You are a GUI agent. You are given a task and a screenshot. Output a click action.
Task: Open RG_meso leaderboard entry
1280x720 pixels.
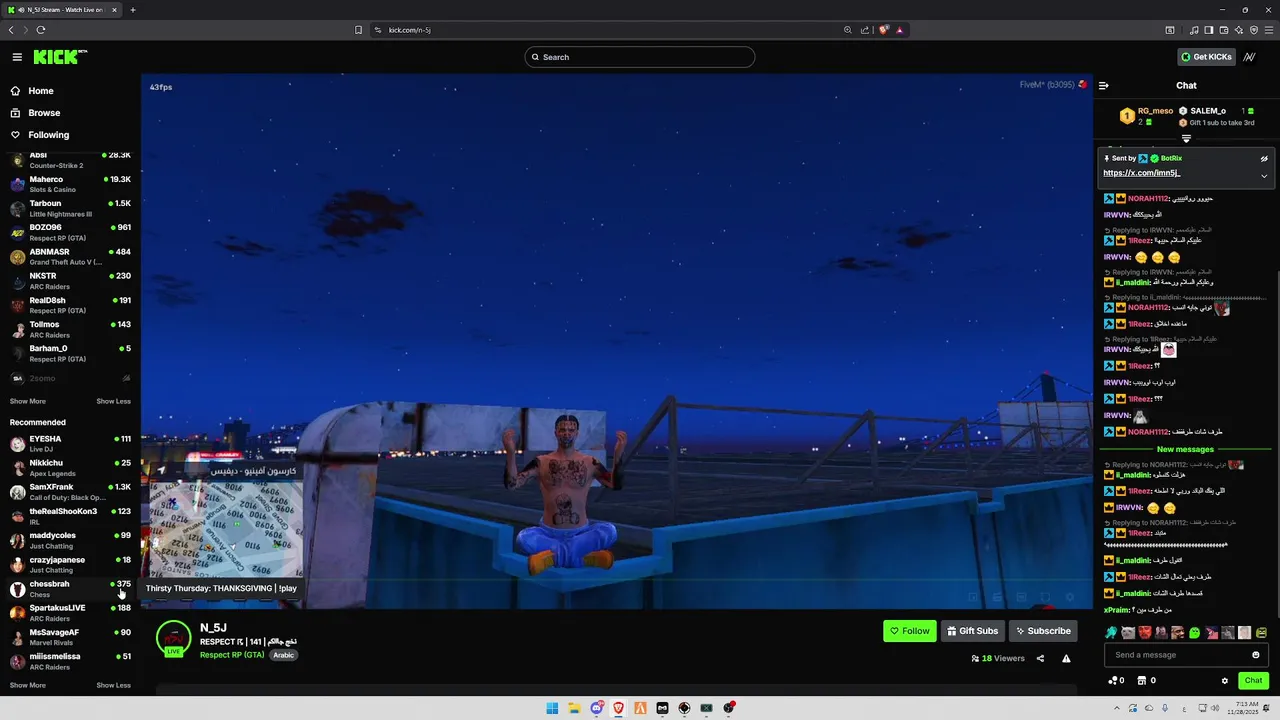click(x=1147, y=116)
